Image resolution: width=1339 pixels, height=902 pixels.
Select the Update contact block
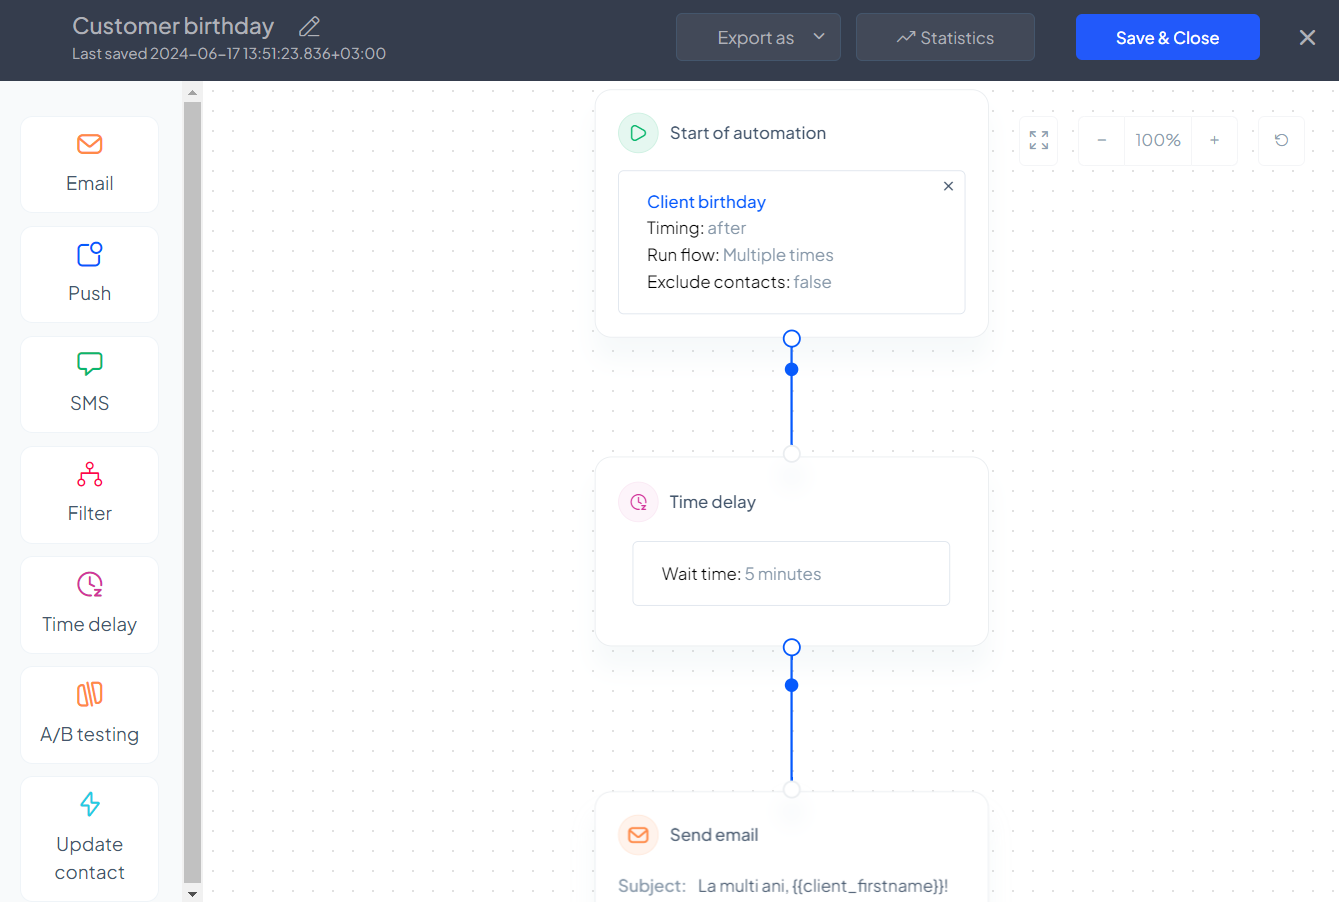(x=90, y=838)
